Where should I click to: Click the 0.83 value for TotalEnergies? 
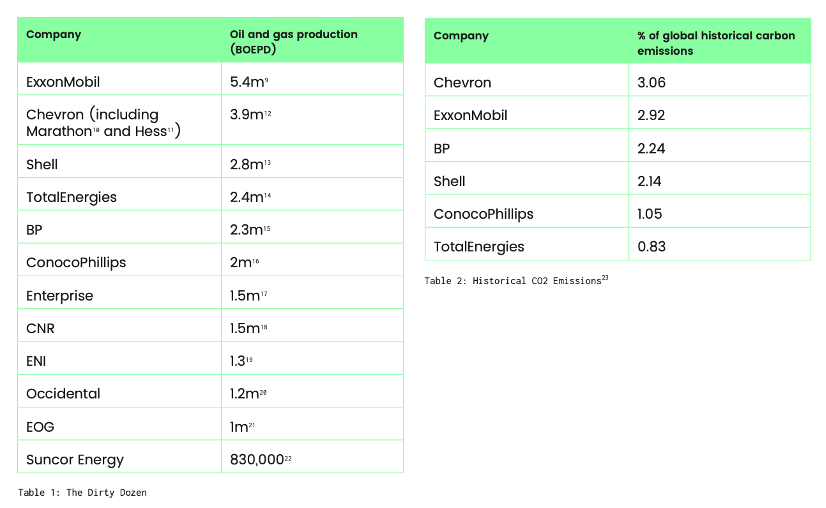[x=651, y=246]
